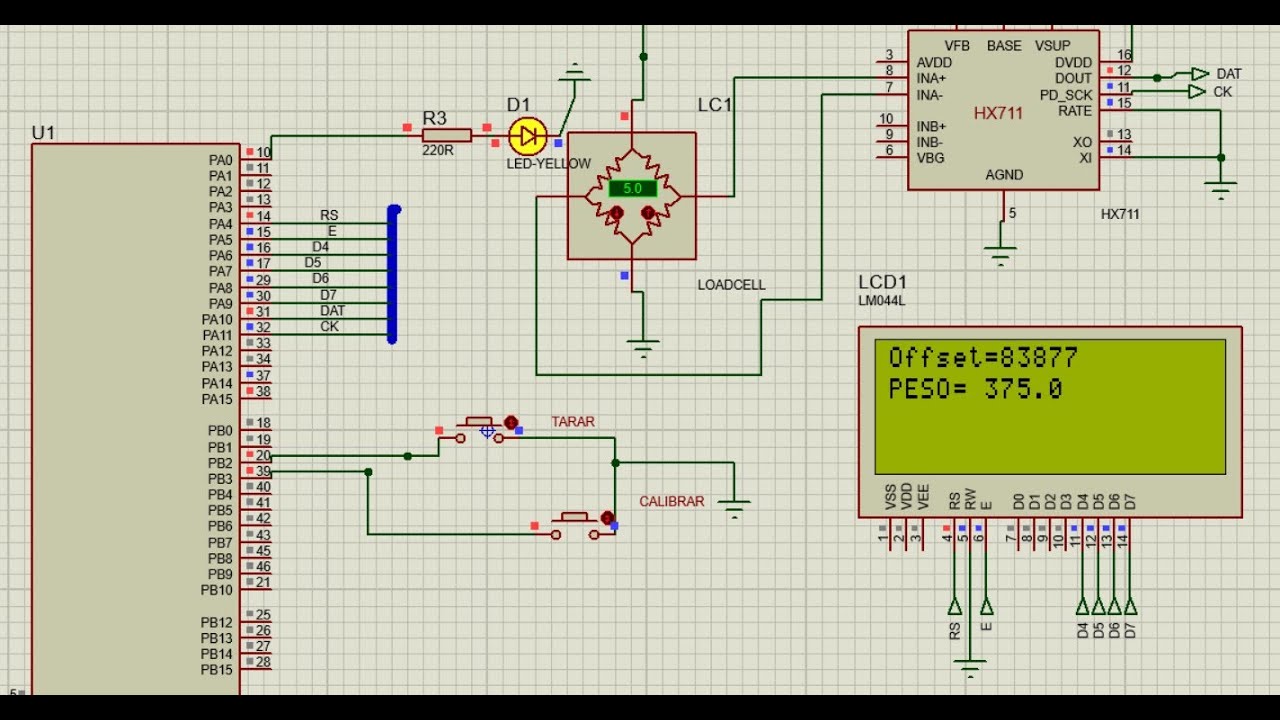Toggle the CALIBRAR button latch dot
1280x720 pixels.
pos(607,518)
